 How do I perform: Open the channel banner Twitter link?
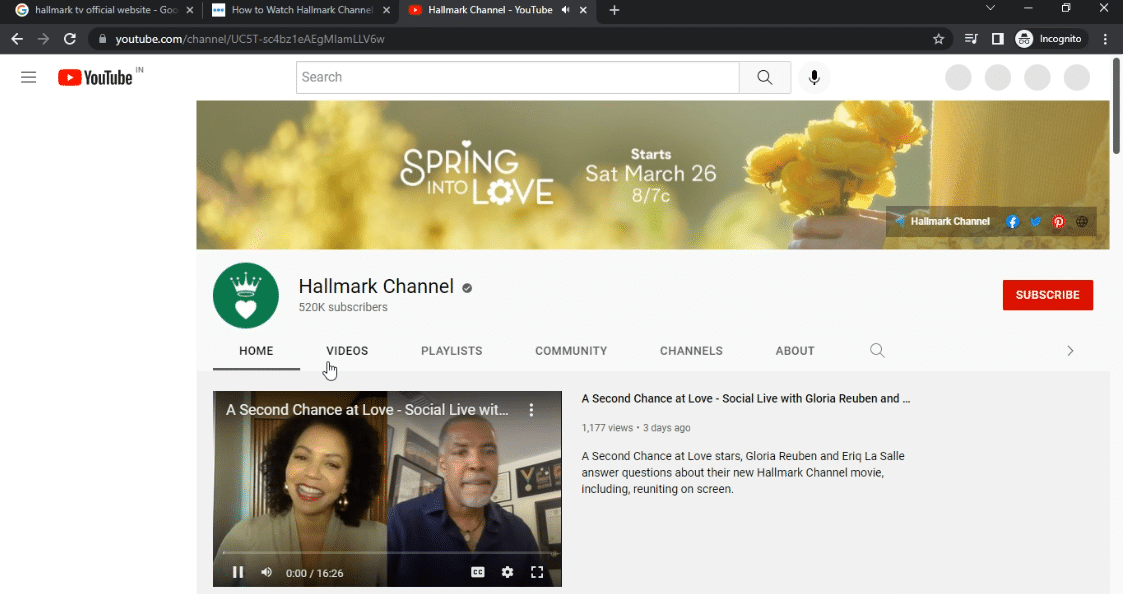pyautogui.click(x=1036, y=221)
